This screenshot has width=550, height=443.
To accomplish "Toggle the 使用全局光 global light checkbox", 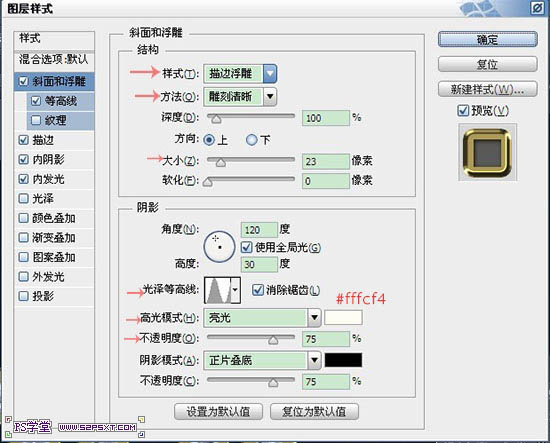I will click(247, 247).
